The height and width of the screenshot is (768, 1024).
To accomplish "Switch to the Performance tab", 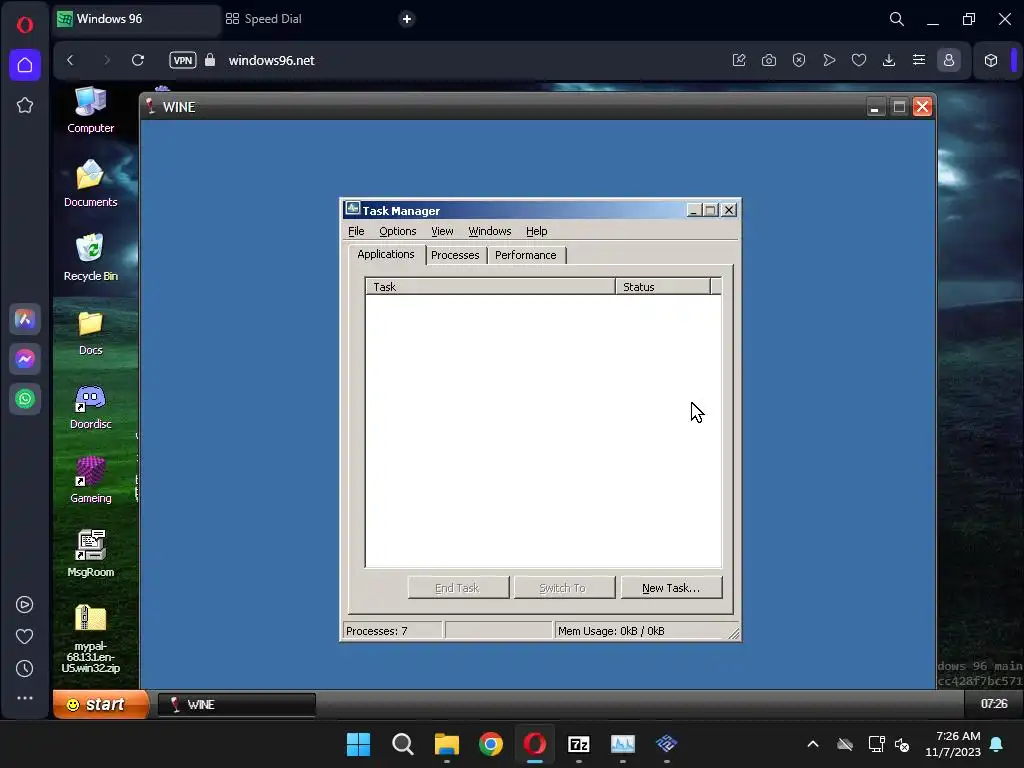I will pyautogui.click(x=526, y=255).
